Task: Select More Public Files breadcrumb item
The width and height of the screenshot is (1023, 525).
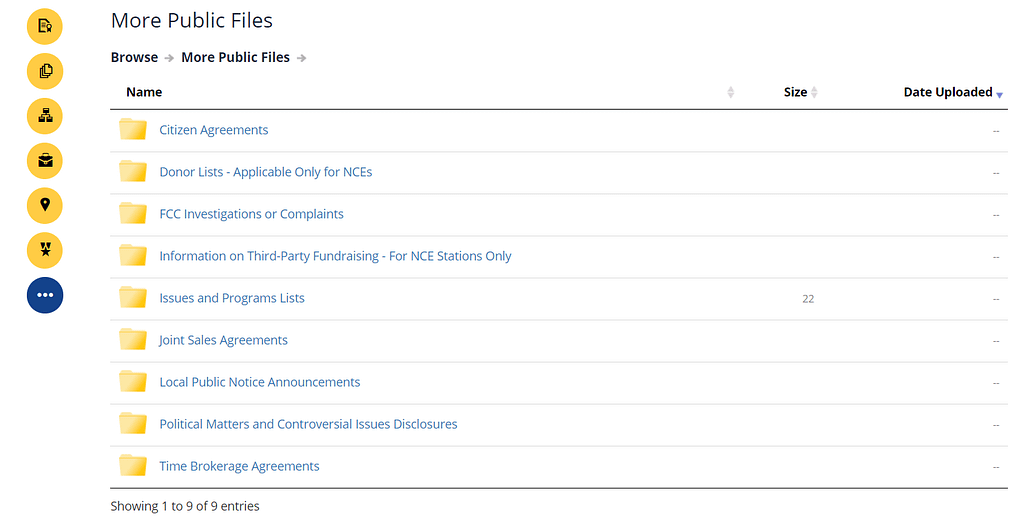Action: [x=235, y=57]
